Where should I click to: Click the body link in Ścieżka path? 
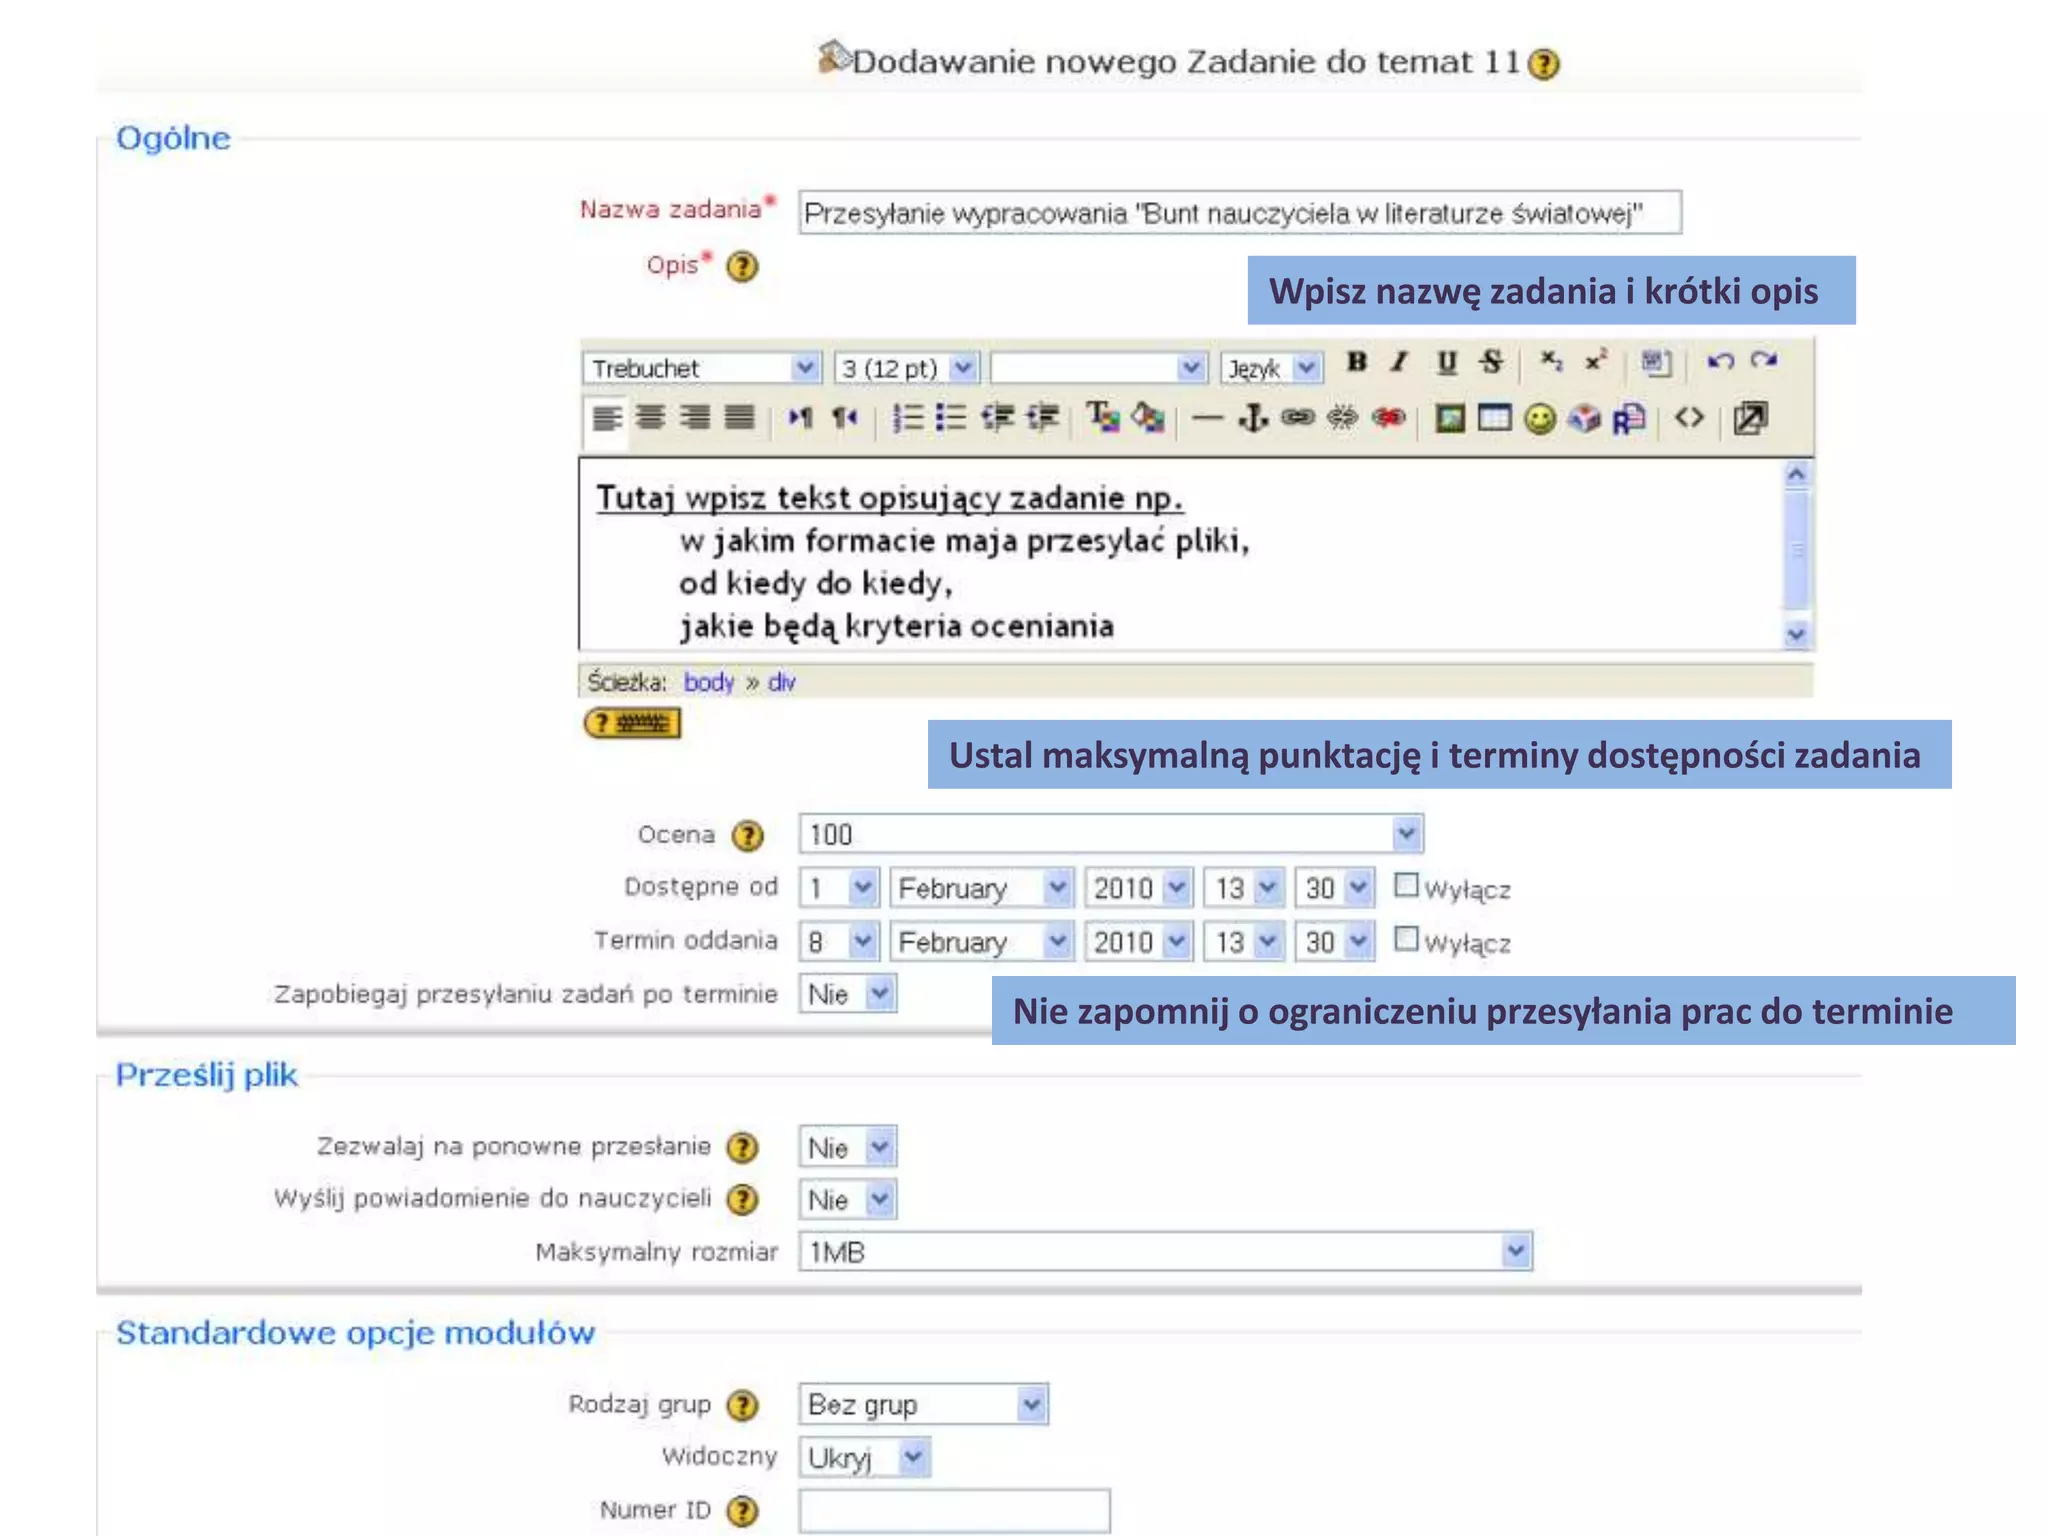pos(708,682)
